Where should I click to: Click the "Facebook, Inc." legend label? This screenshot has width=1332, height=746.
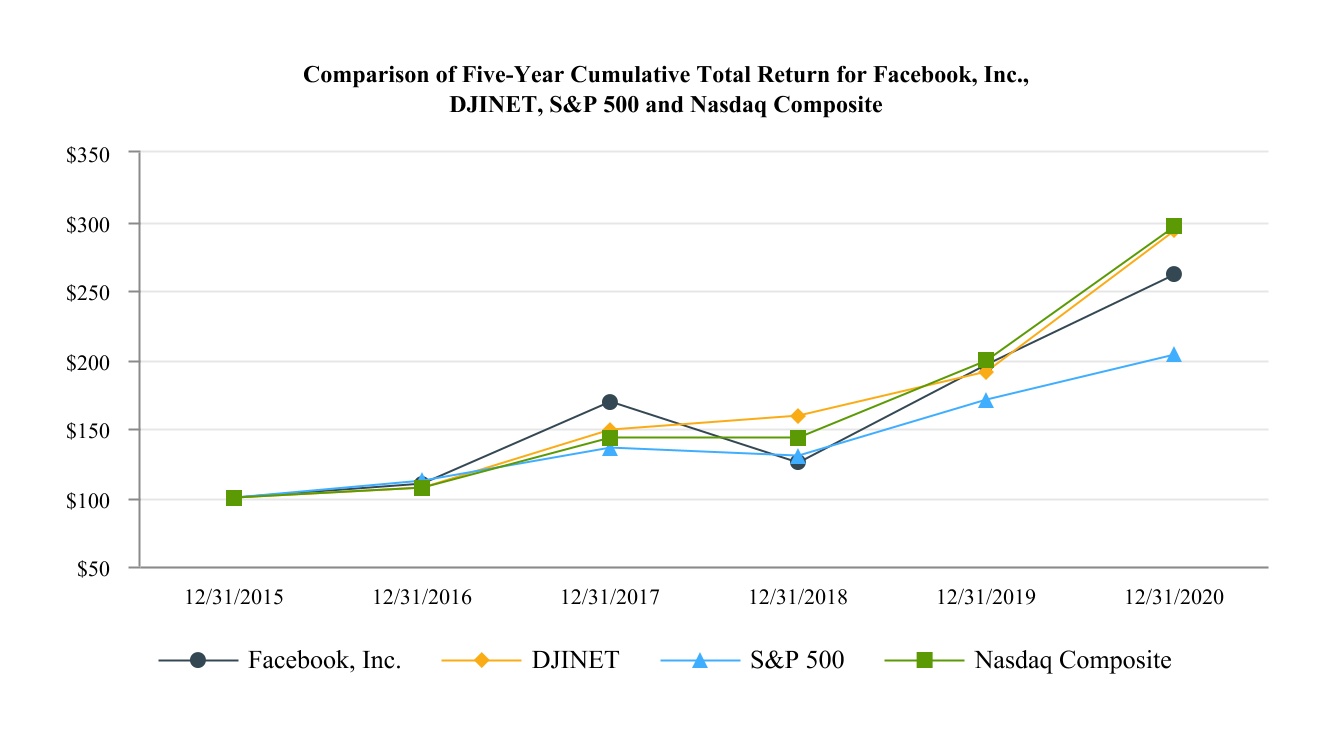[x=325, y=661]
